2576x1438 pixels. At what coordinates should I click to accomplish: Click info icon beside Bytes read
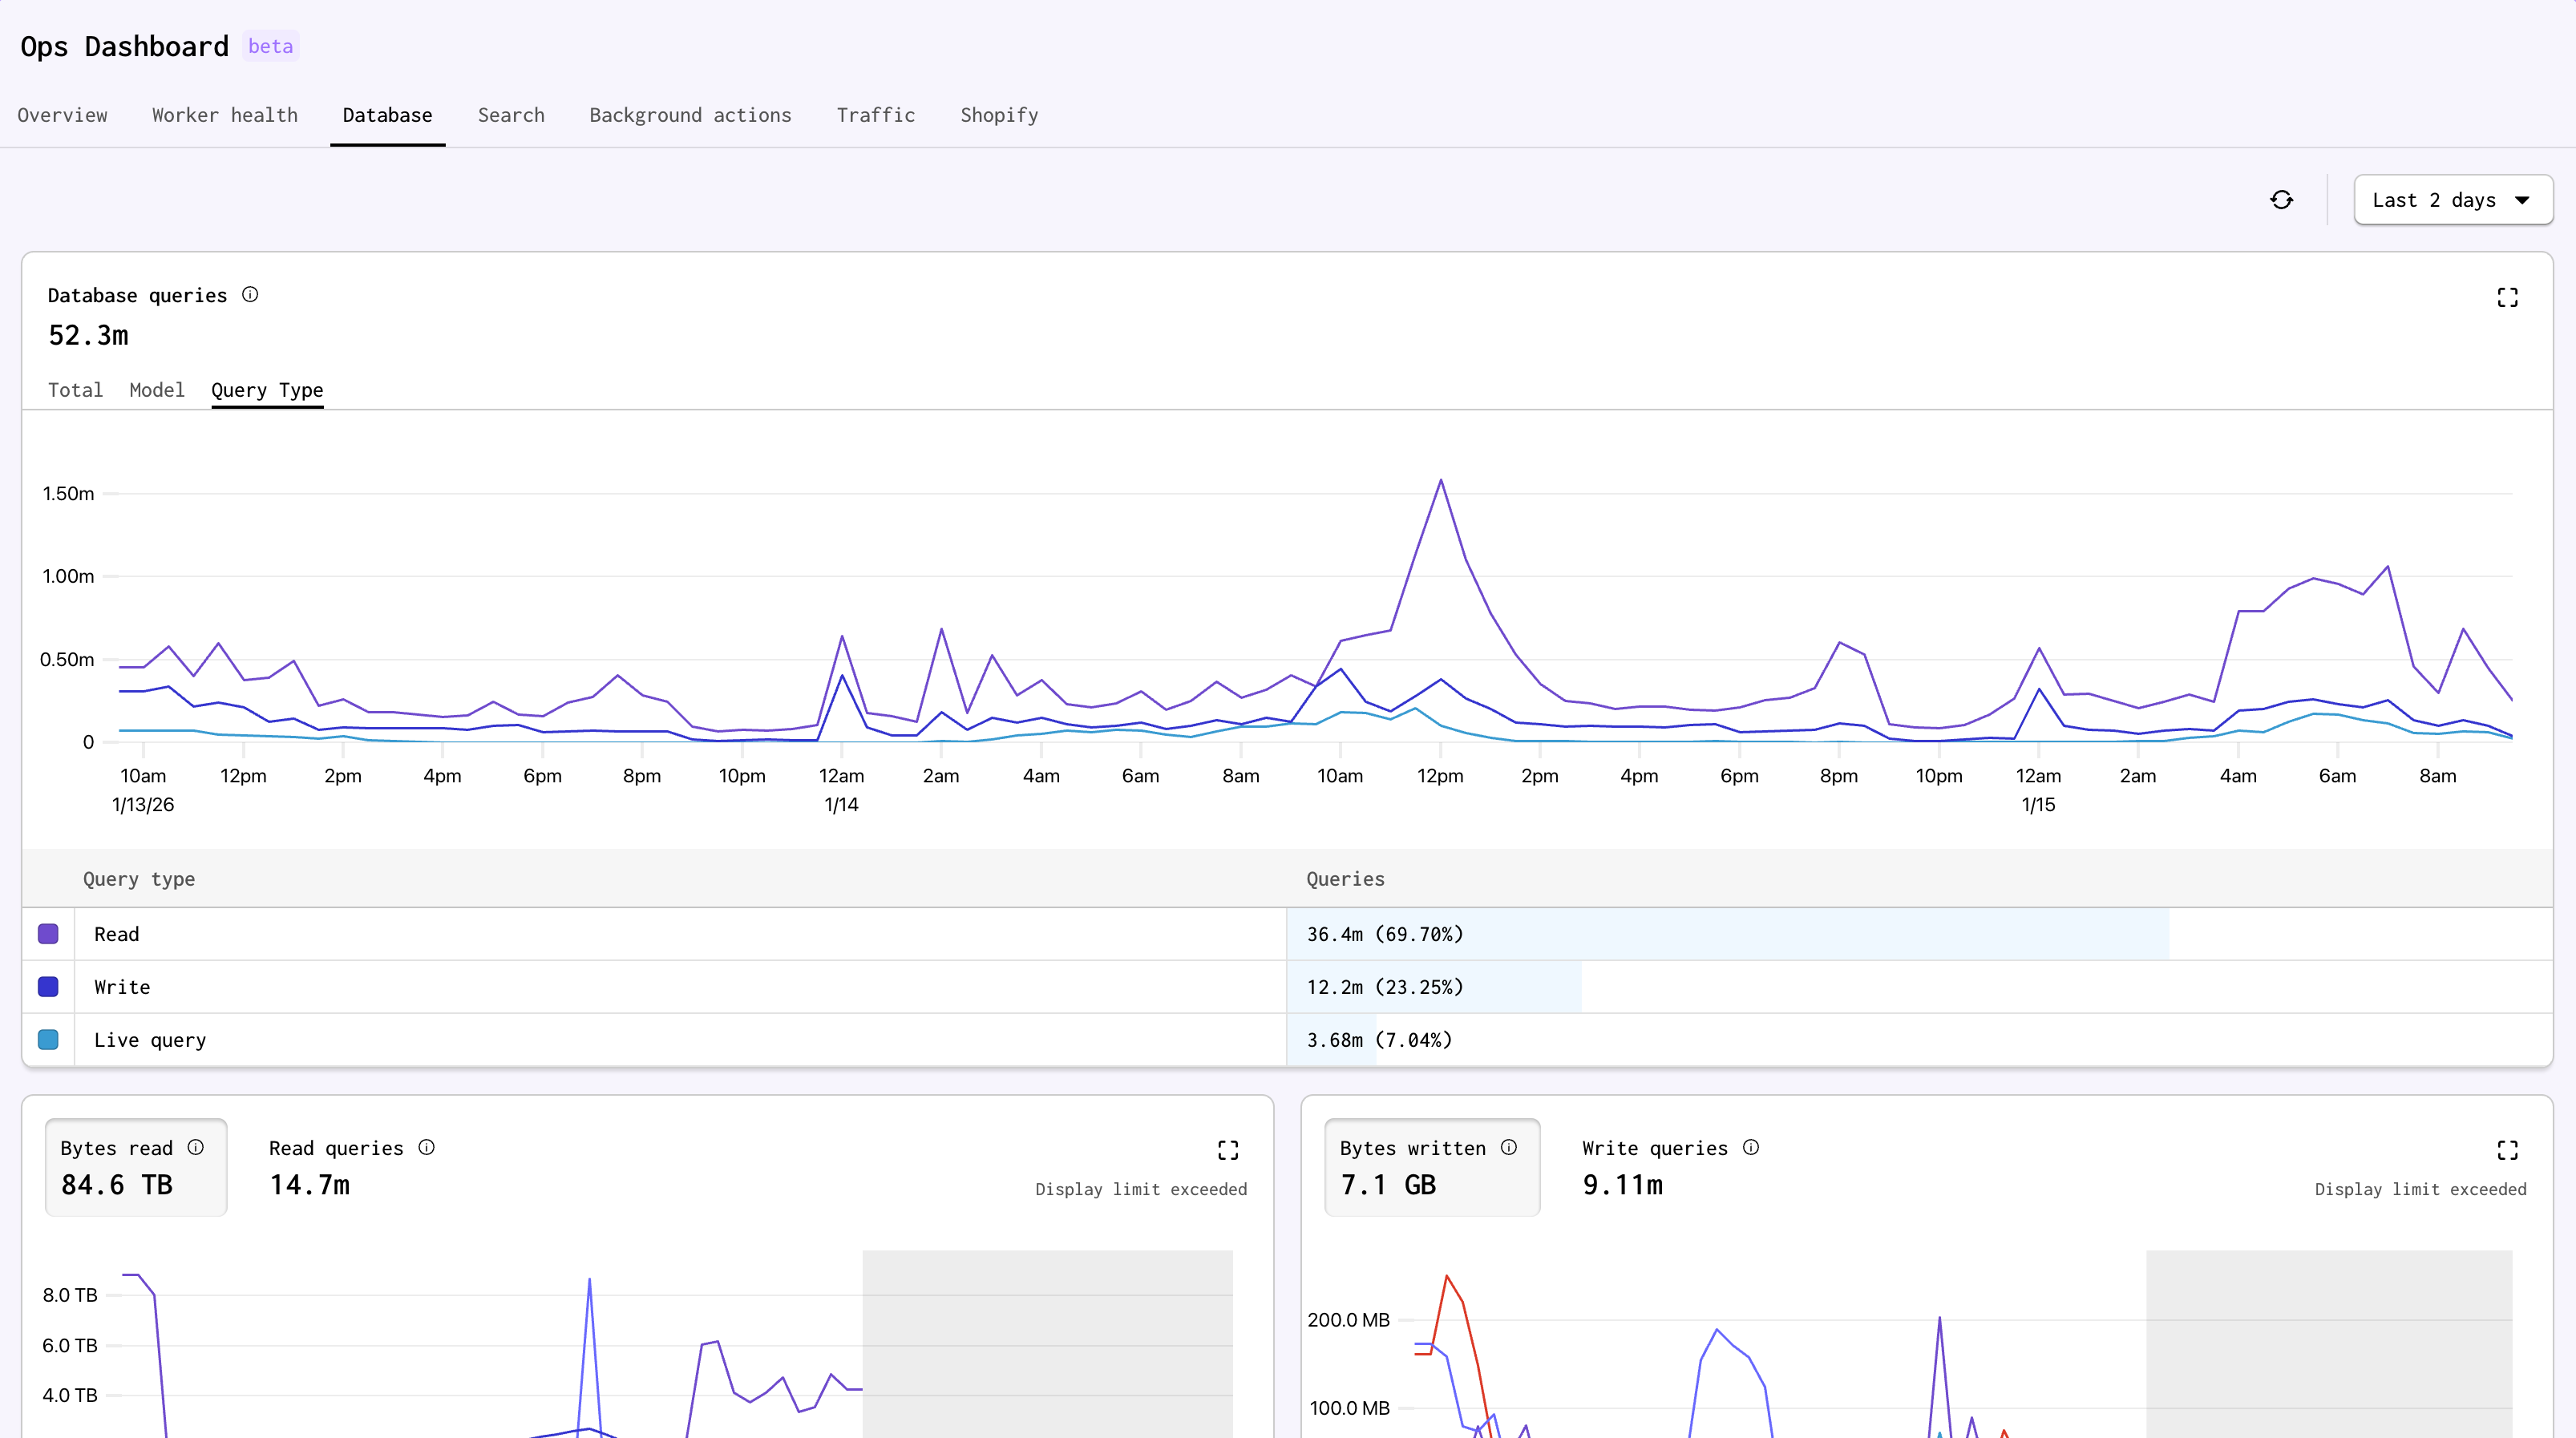196,1147
